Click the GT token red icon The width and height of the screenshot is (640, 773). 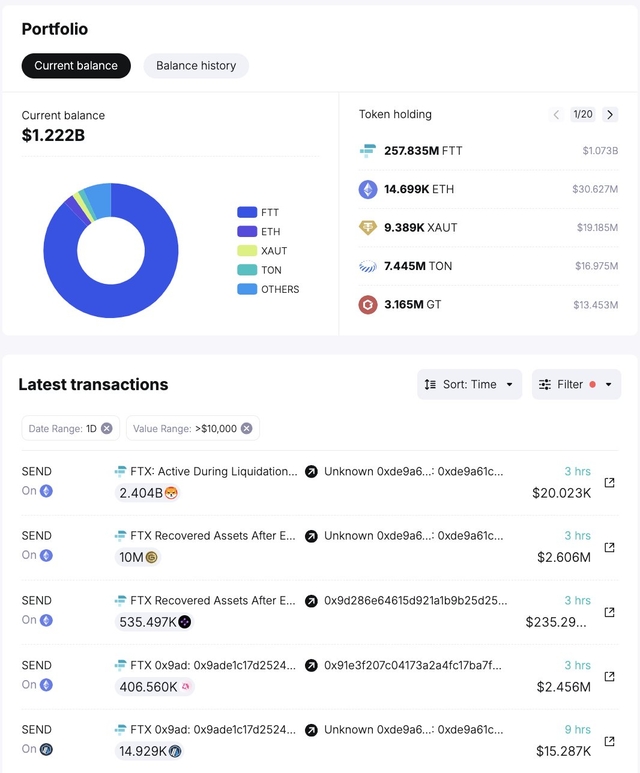tap(368, 305)
